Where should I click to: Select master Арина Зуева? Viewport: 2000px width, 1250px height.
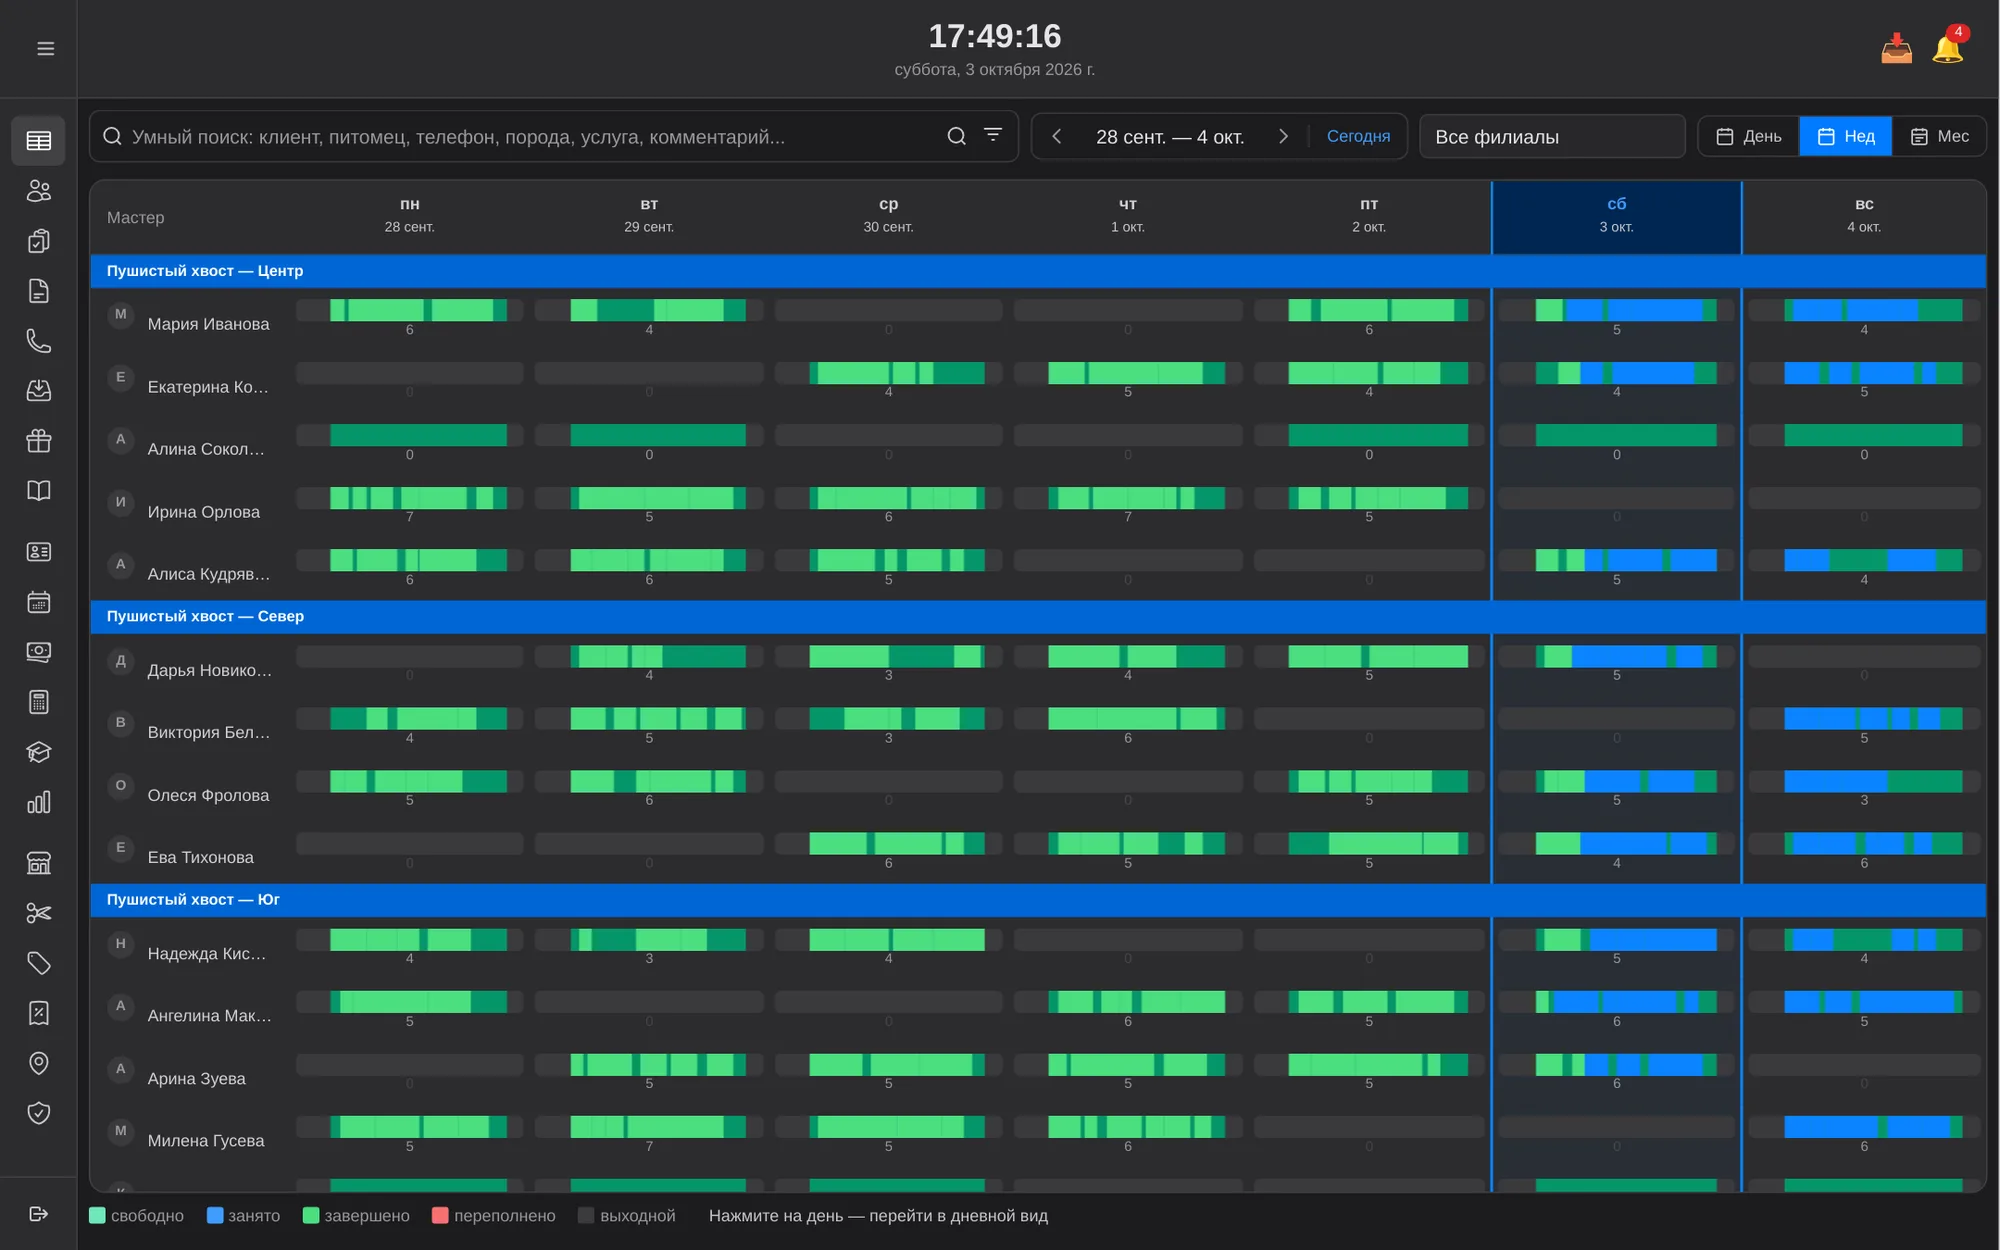tap(197, 1078)
